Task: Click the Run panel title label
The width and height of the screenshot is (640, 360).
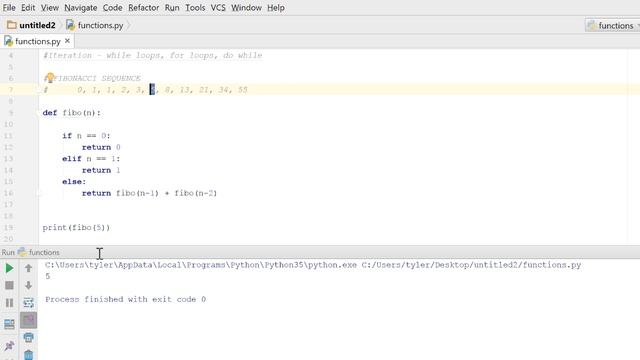Action: coord(8,252)
